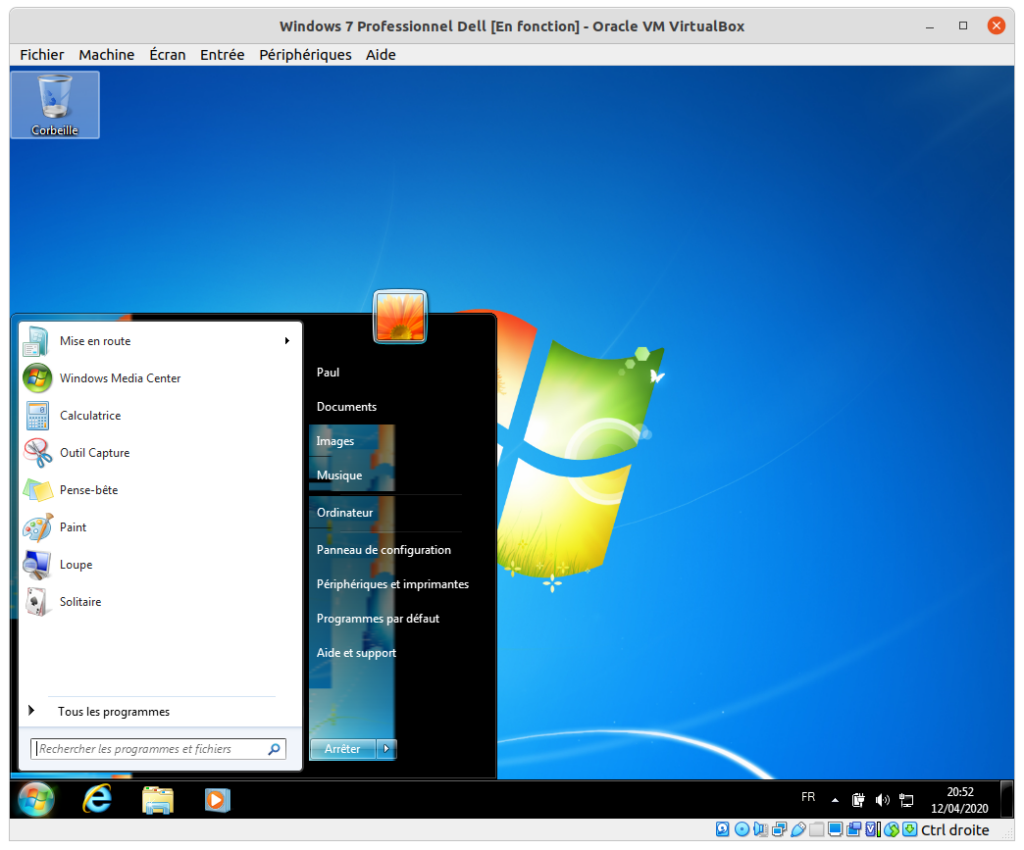Open Windows Explorer folder icon in taskbar

(x=158, y=800)
